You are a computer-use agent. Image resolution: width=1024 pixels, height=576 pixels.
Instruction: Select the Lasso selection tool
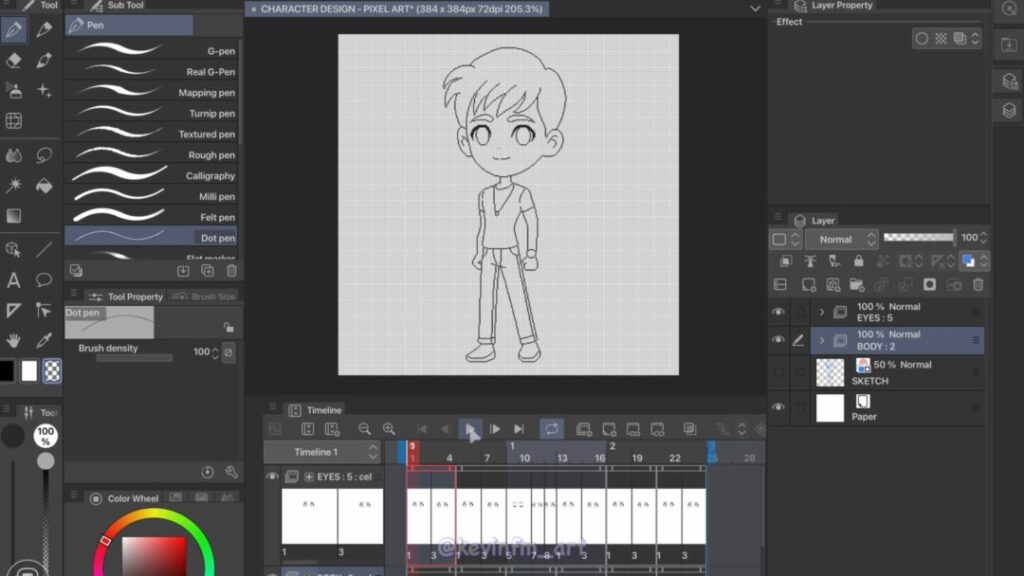coord(44,155)
